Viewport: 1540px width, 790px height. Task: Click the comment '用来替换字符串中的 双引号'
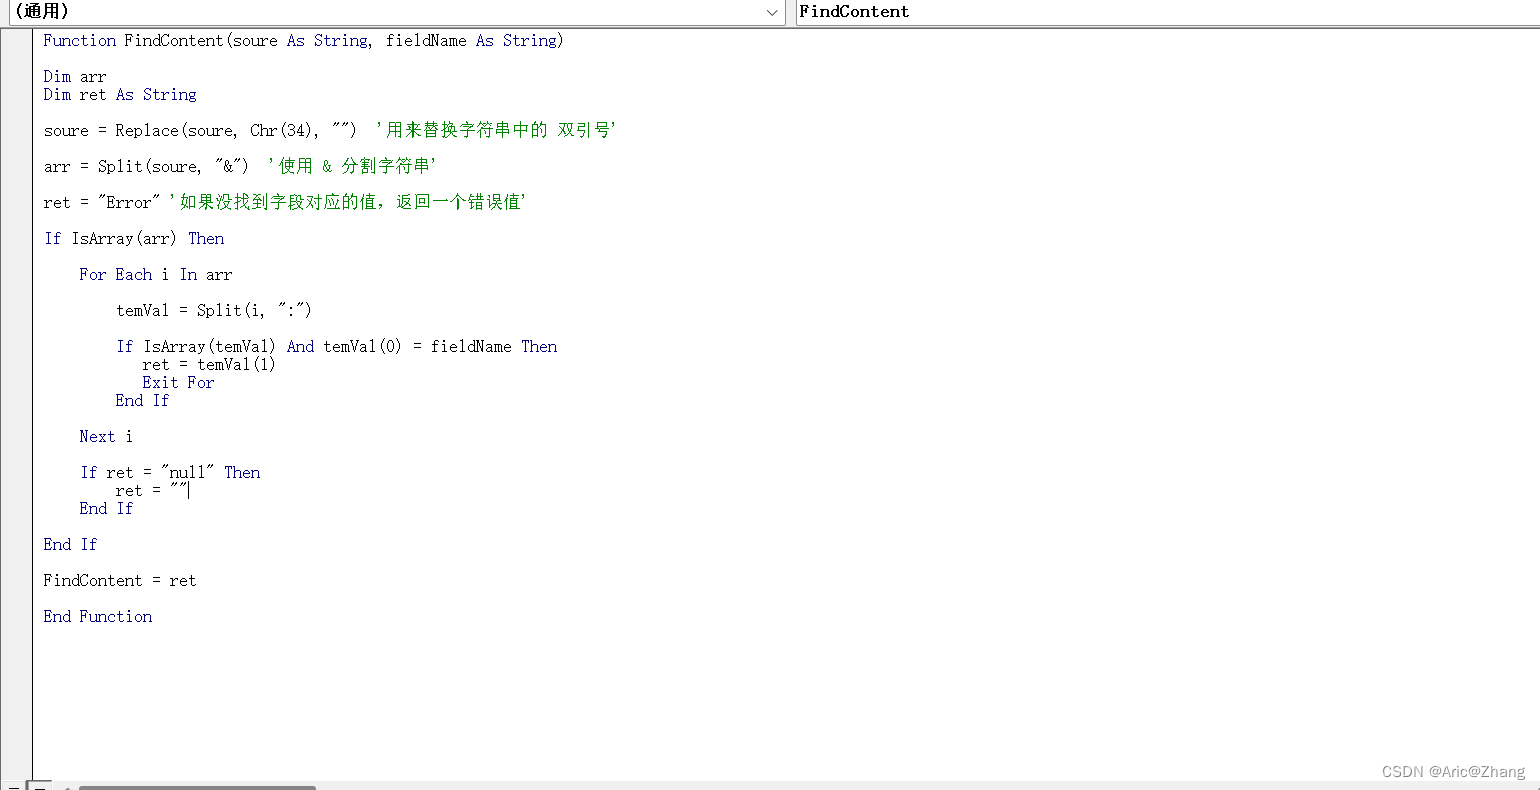[496, 130]
